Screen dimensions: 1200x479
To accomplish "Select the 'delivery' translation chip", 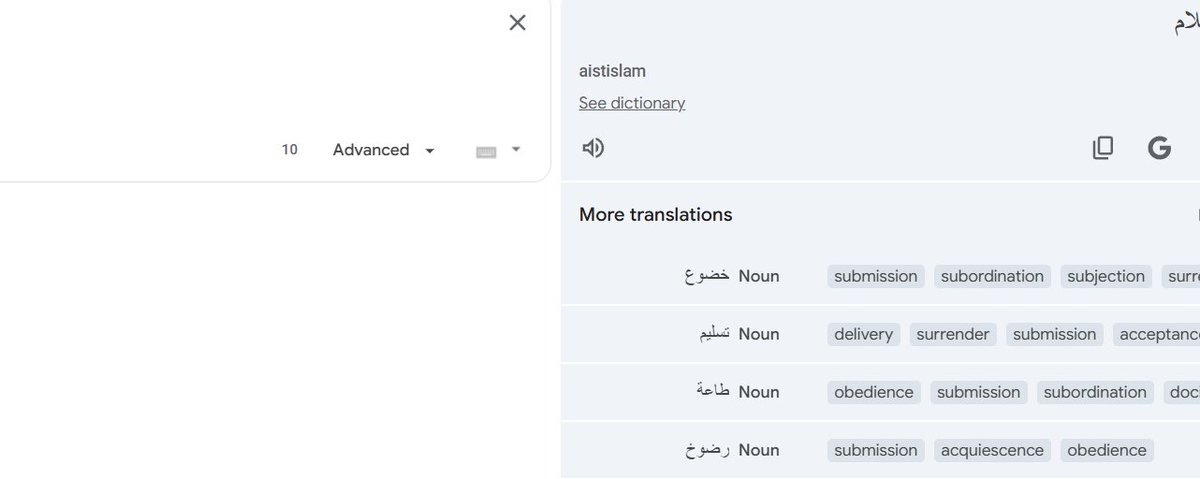I will coord(863,334).
